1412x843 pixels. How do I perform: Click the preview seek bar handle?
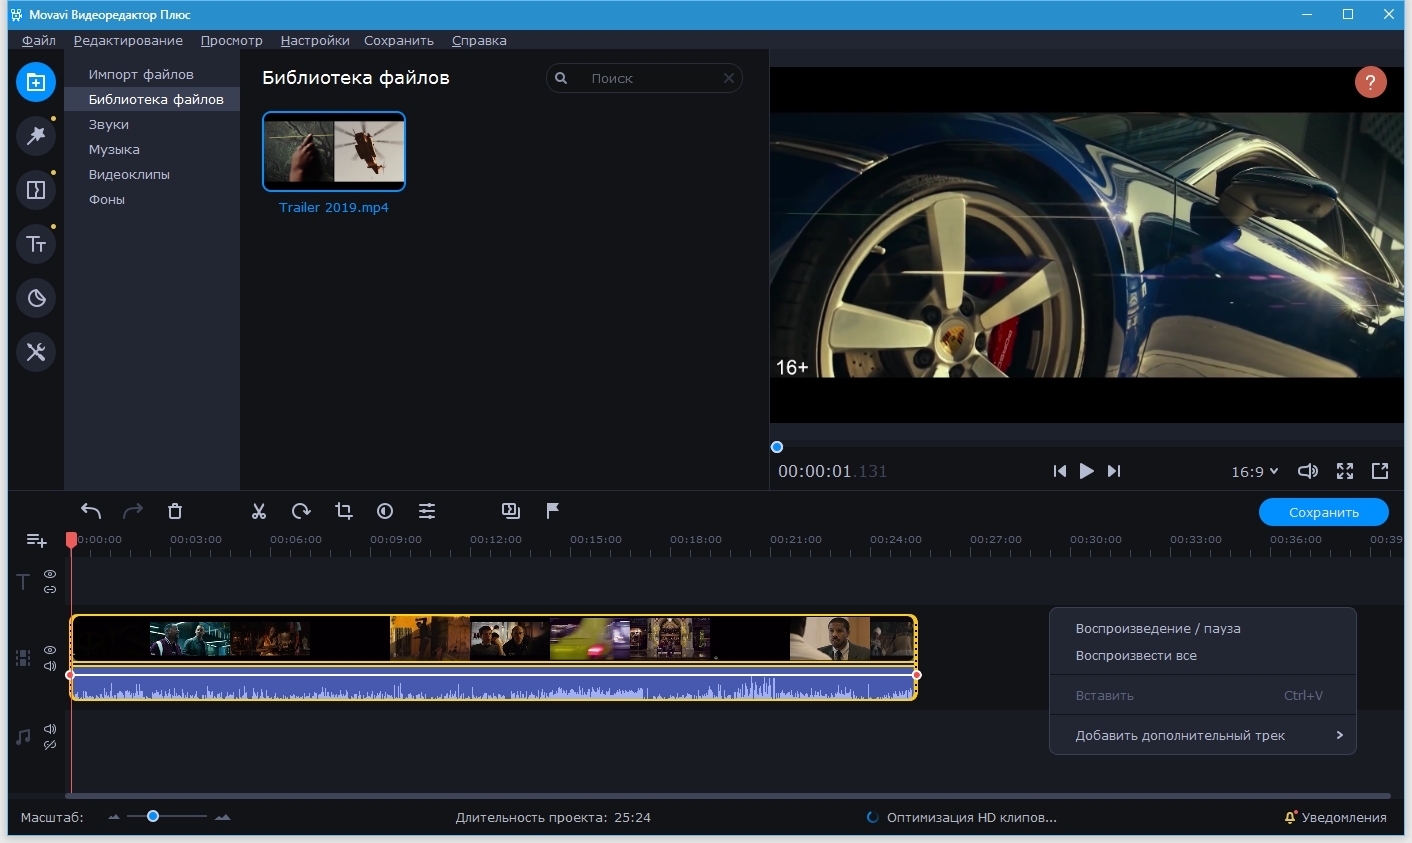[x=777, y=447]
